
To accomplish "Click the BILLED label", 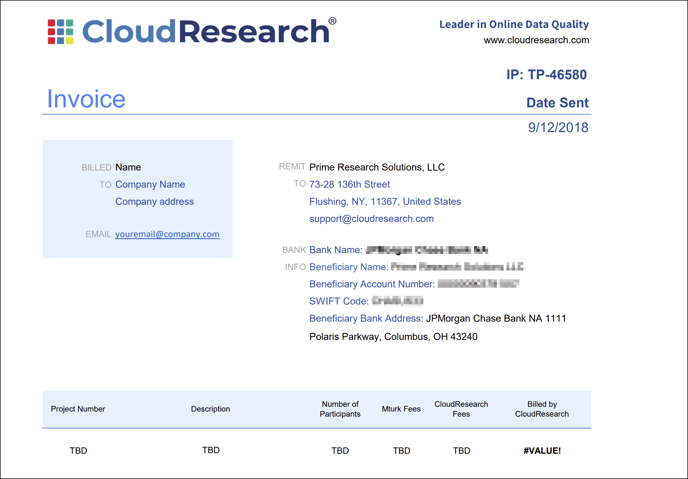I will click(x=96, y=168).
